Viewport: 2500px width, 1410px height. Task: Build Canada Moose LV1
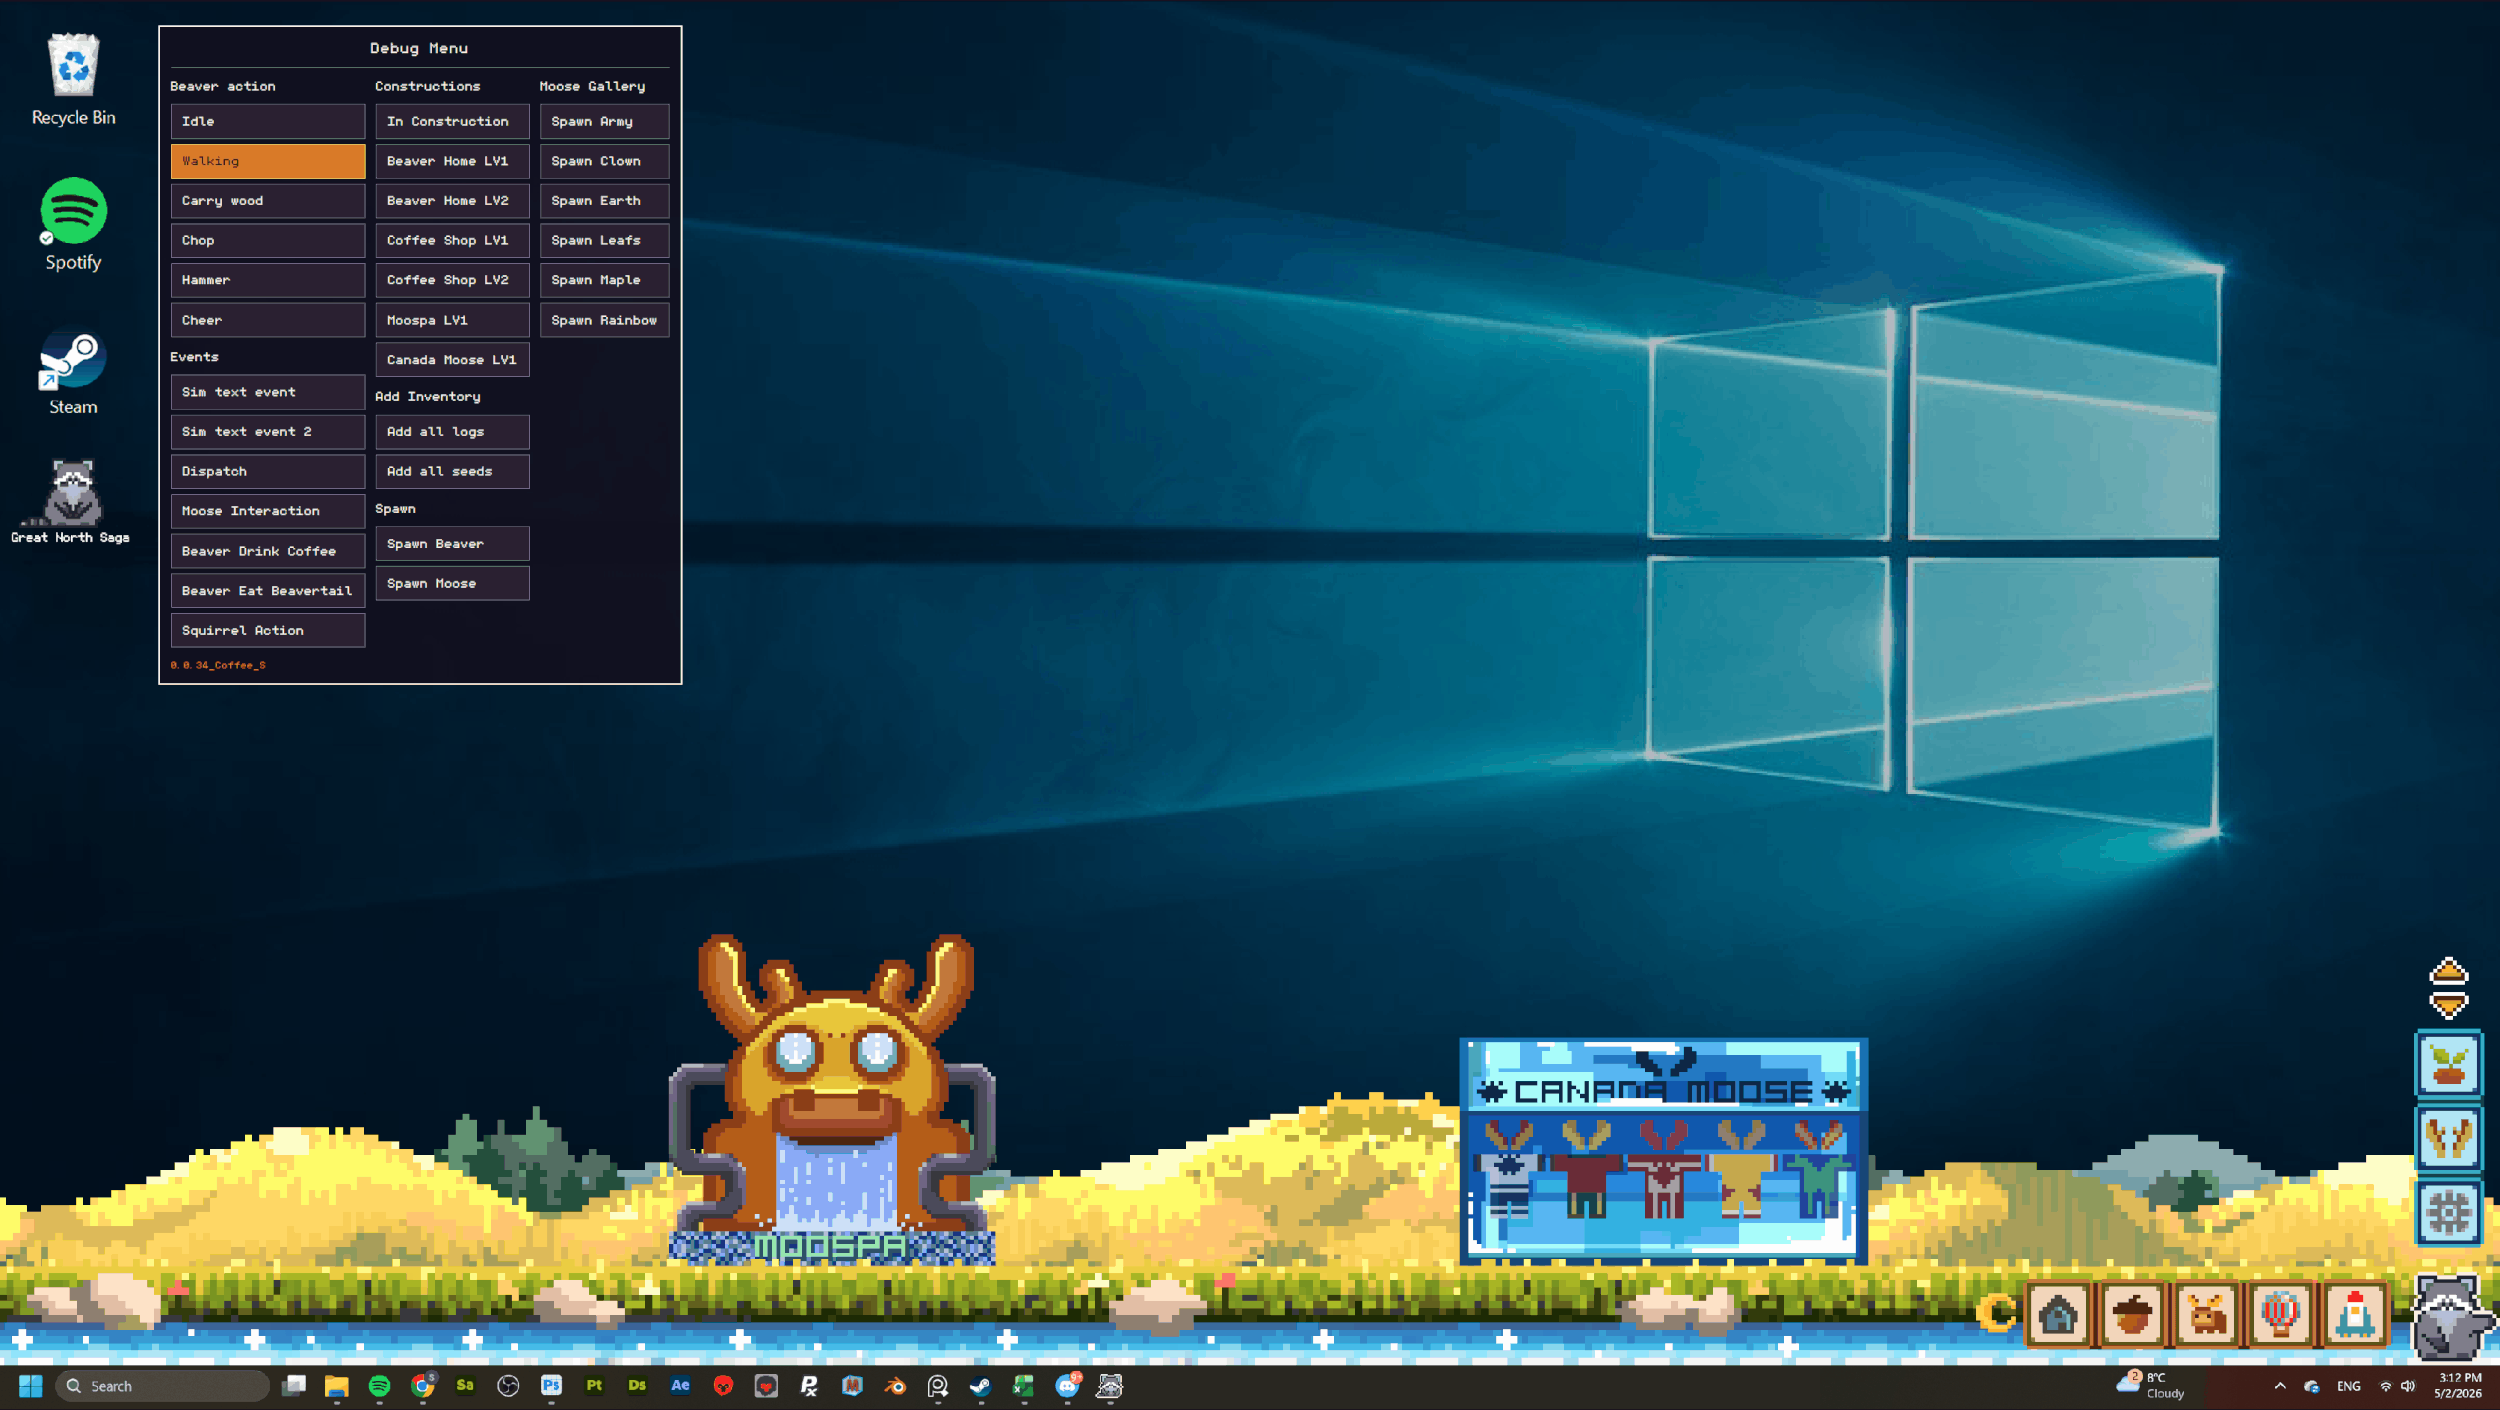(452, 360)
